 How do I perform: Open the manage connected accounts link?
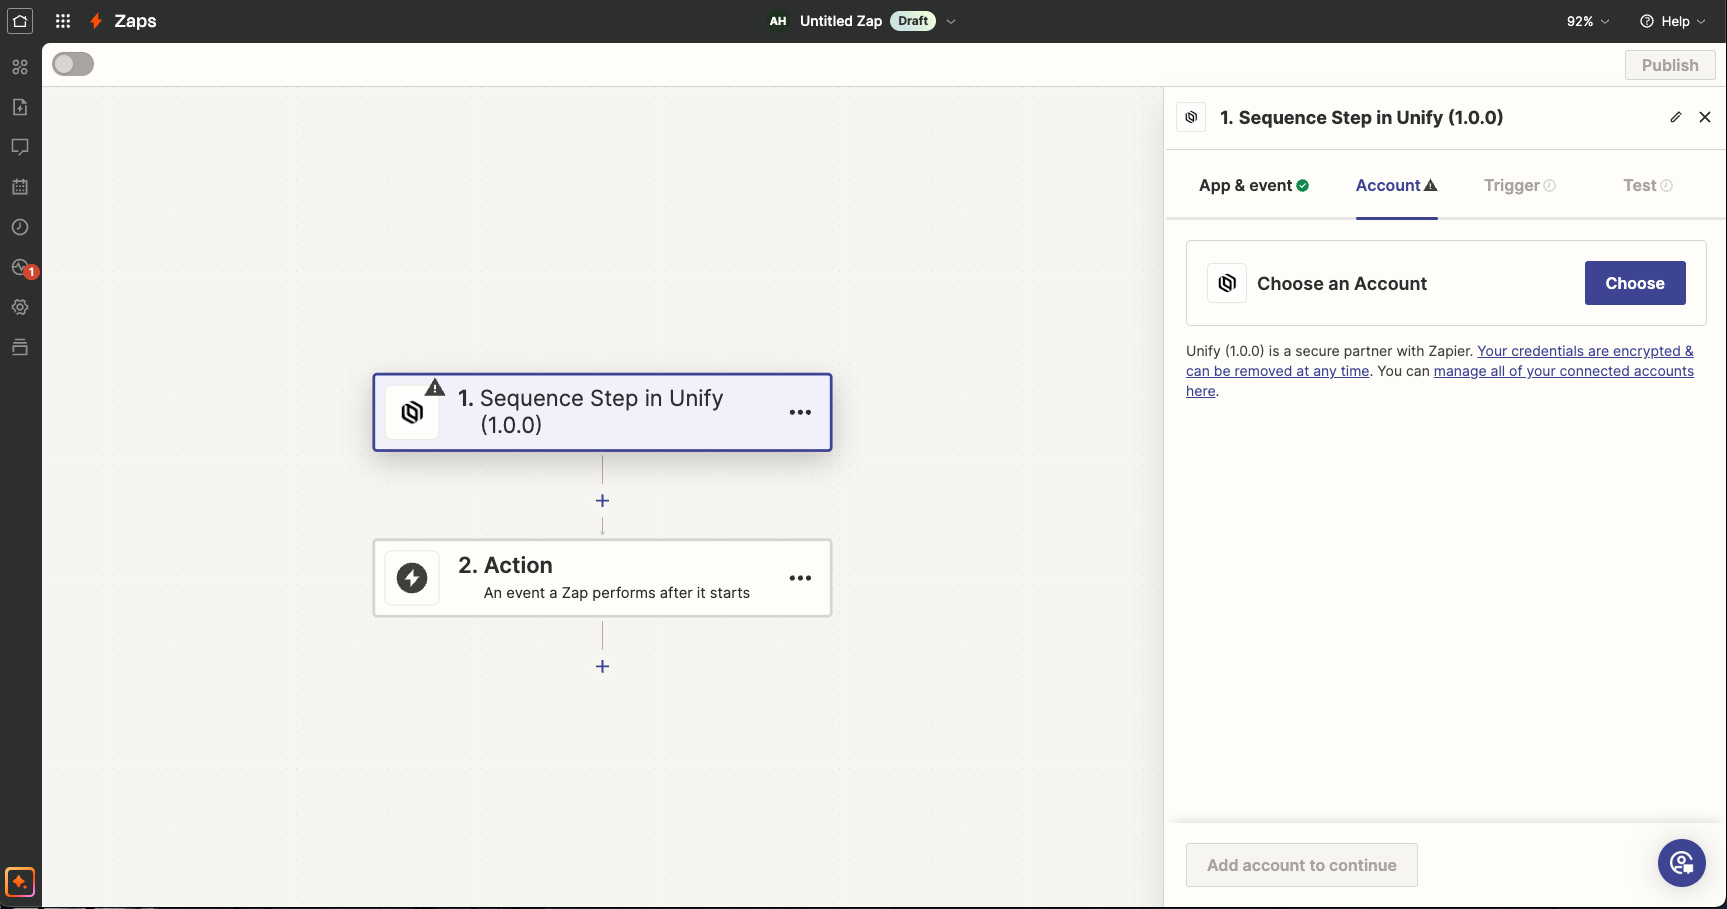[x=1563, y=371]
